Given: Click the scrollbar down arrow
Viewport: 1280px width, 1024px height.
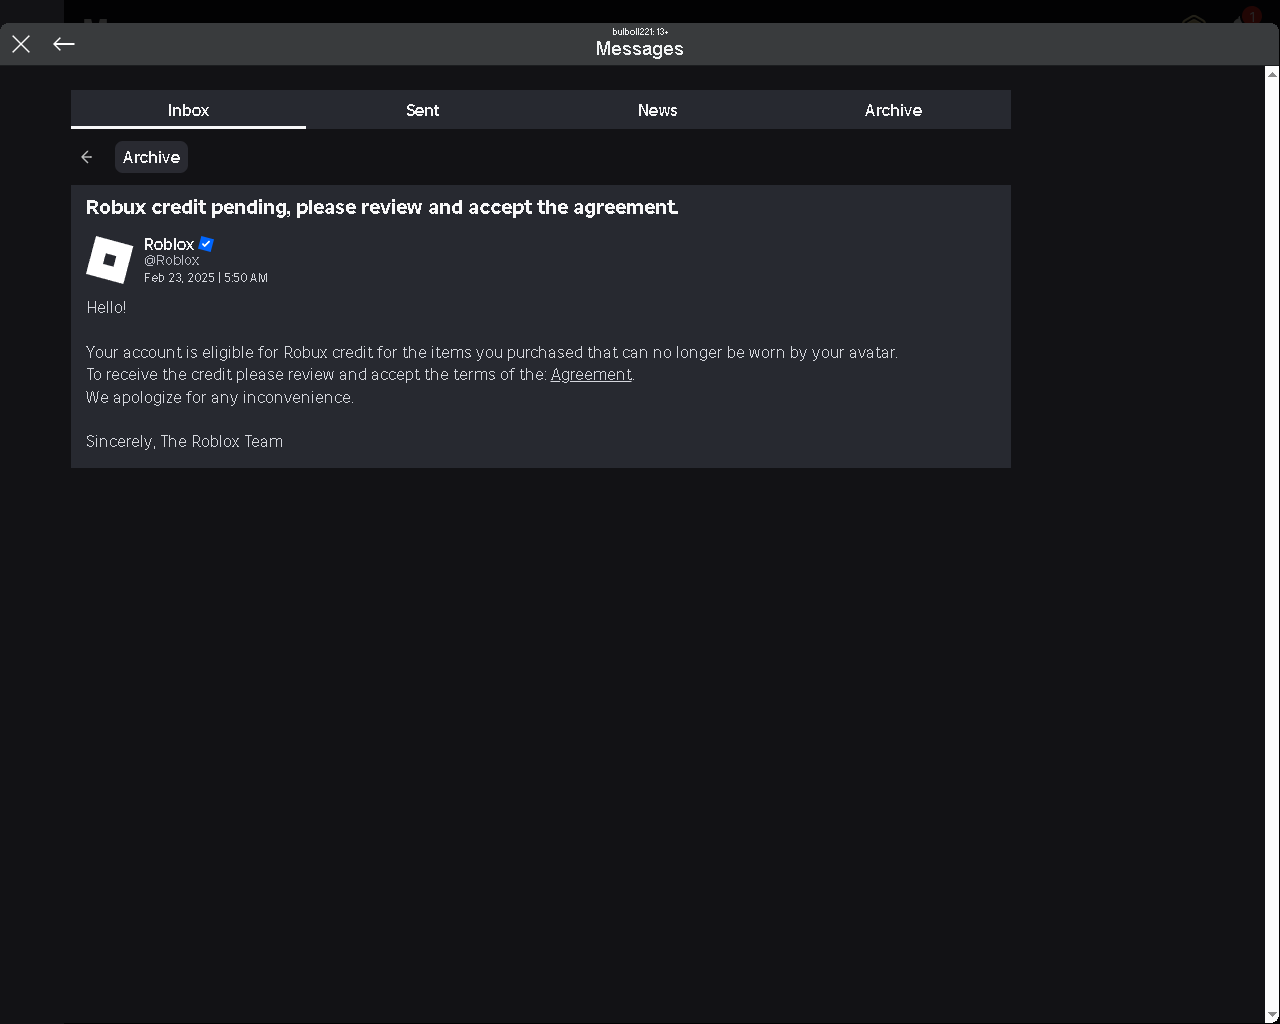Looking at the screenshot, I should pos(1272,1015).
